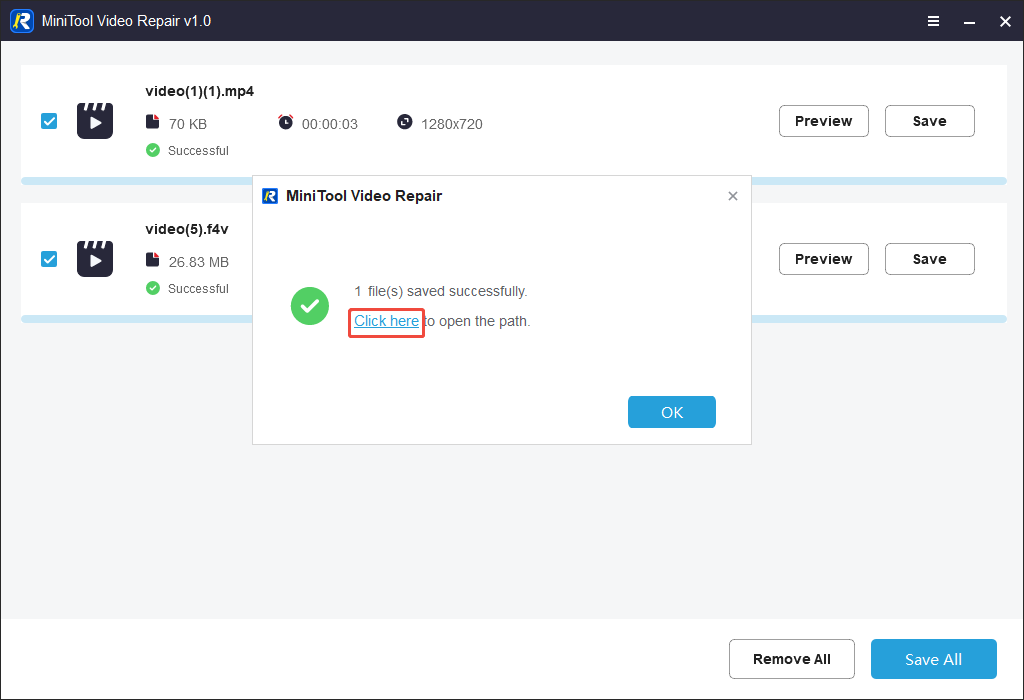Close the save confirmation dialog
This screenshot has width=1024, height=700.
[x=733, y=195]
